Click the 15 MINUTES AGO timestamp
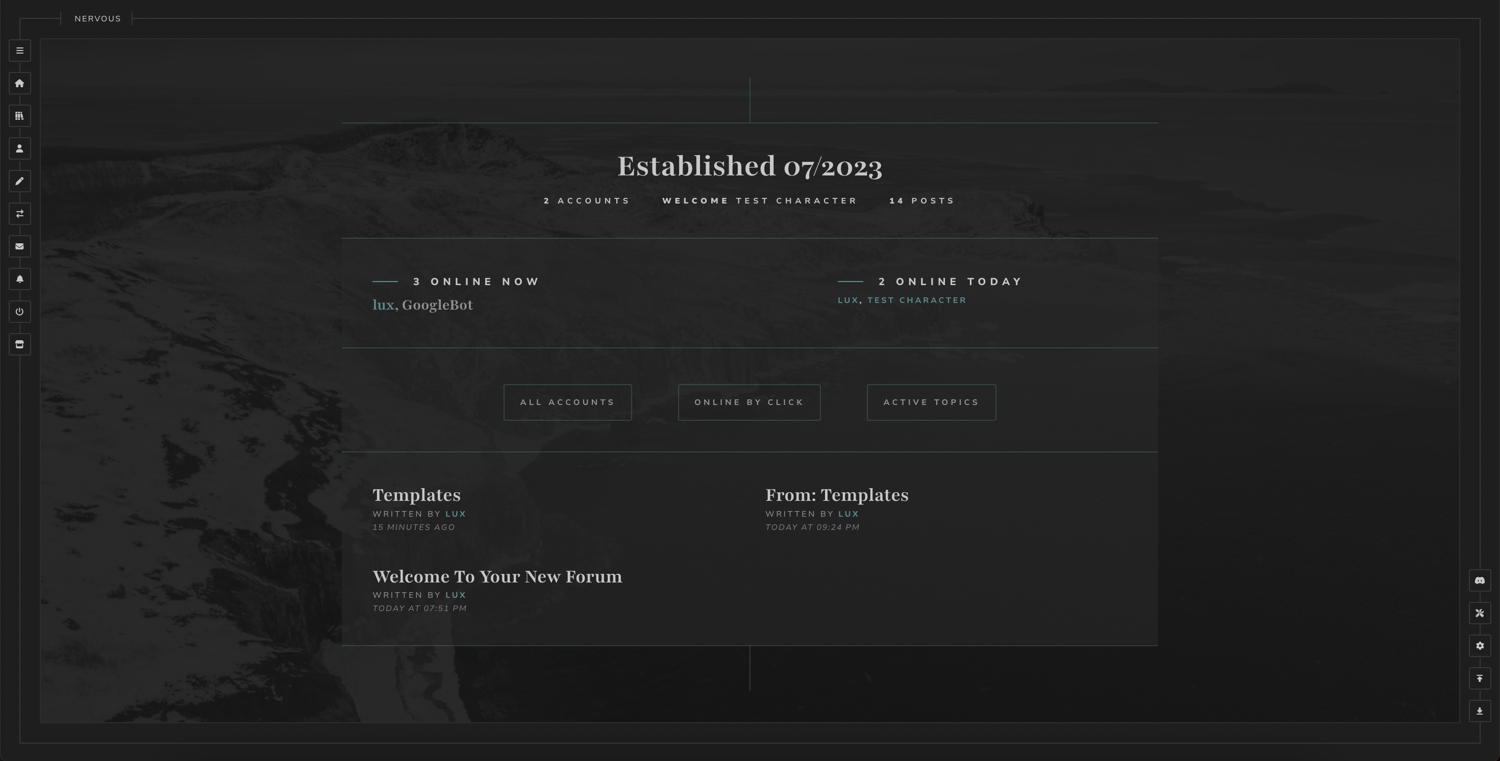Image resolution: width=1500 pixels, height=761 pixels. 414,527
